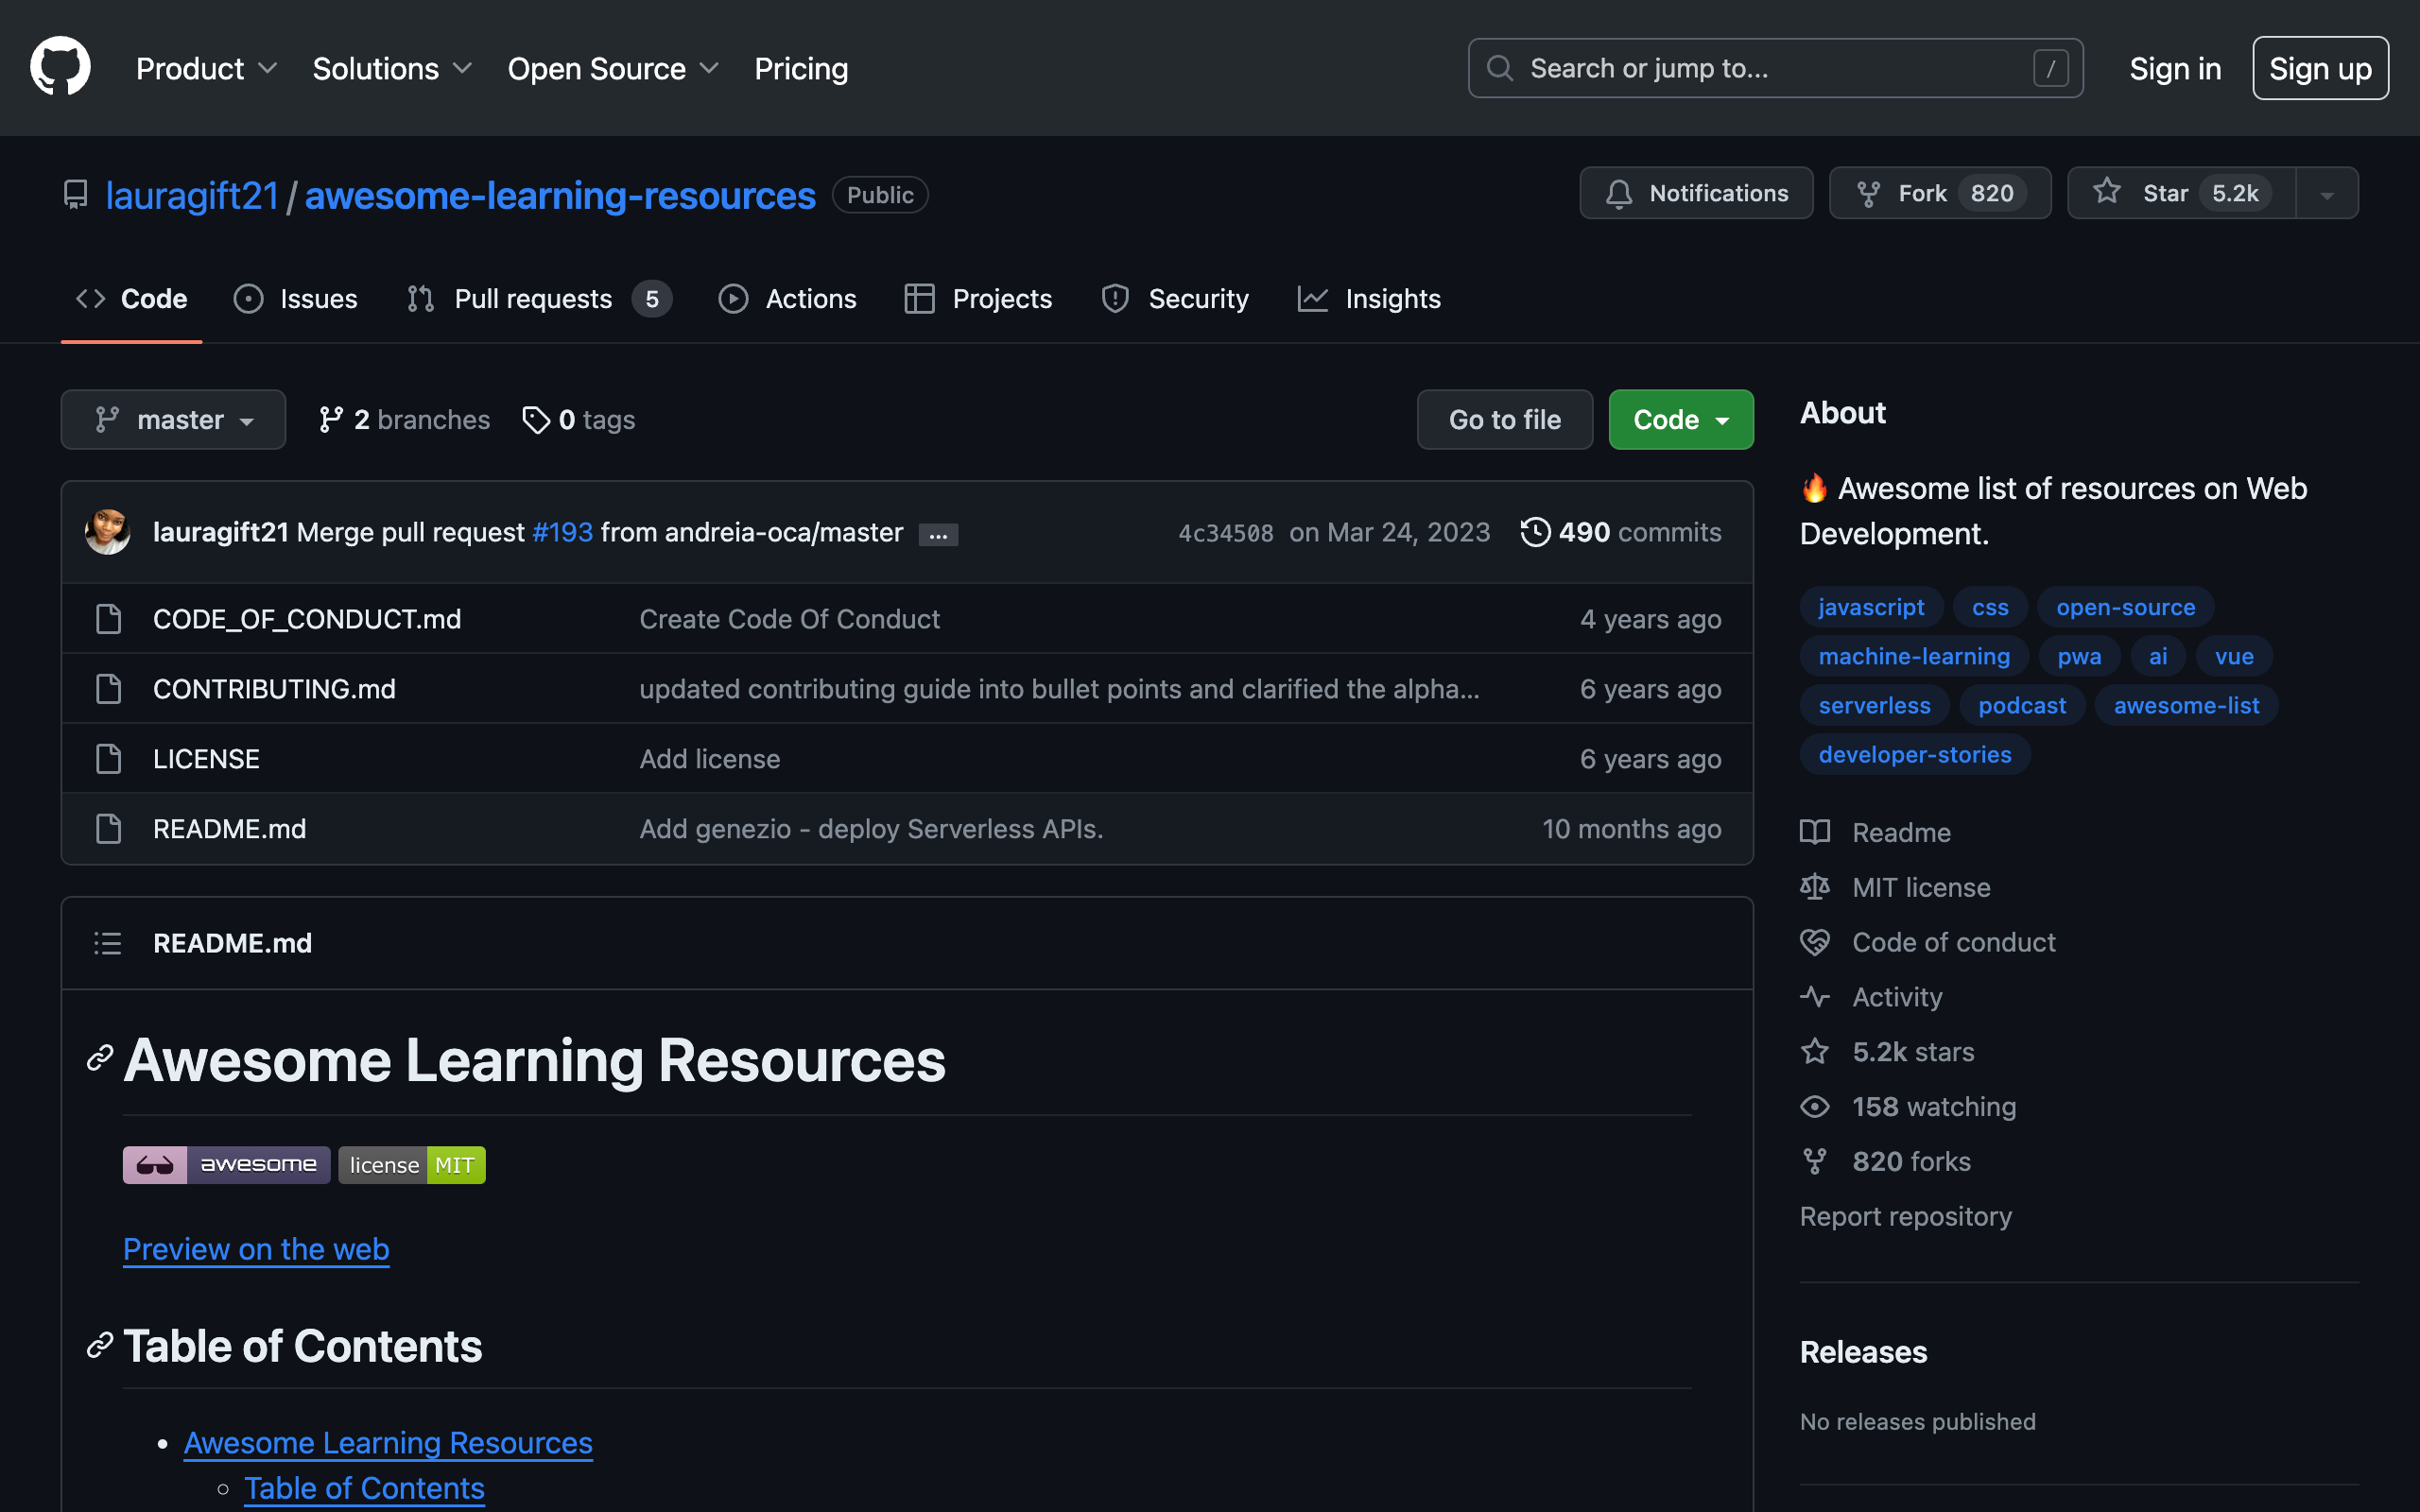
Task: Click the file icon for CONTRIBUTING.md
Action: tap(108, 689)
